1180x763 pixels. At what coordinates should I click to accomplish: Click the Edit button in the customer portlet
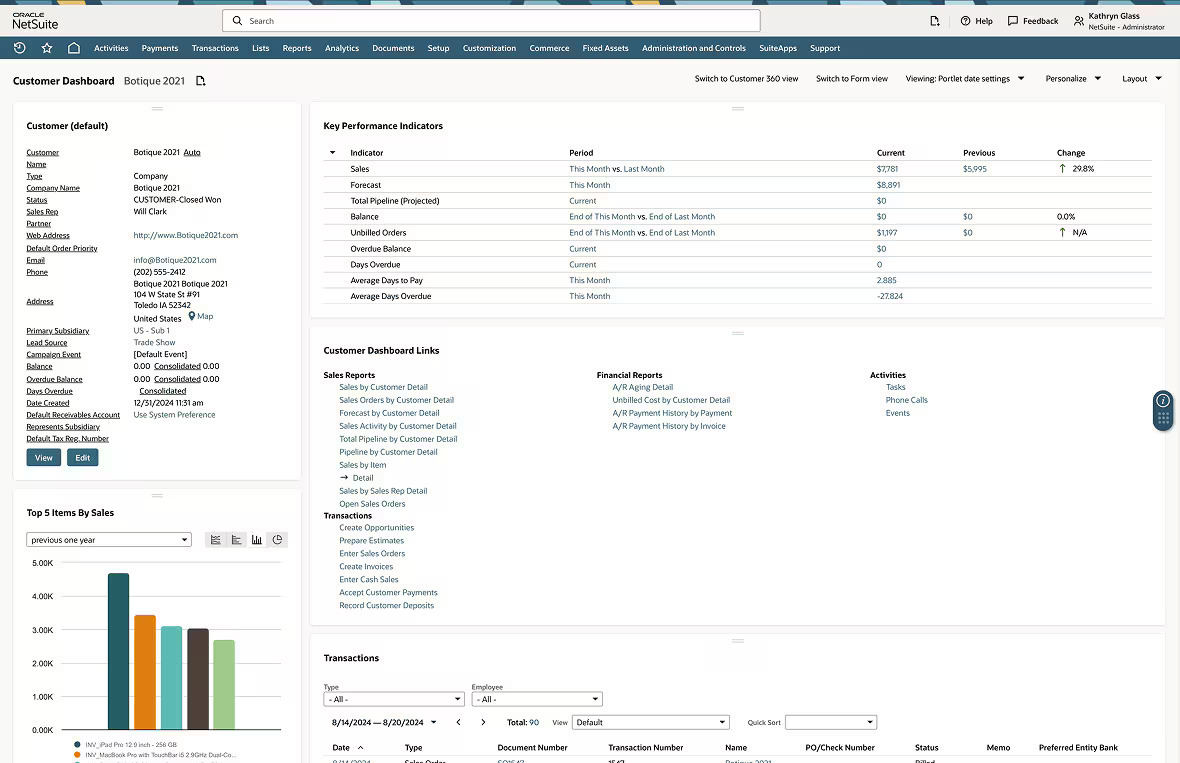point(82,456)
